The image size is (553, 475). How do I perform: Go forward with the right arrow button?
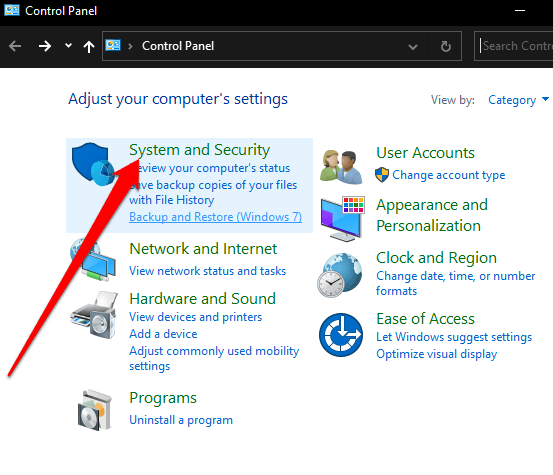(45, 46)
